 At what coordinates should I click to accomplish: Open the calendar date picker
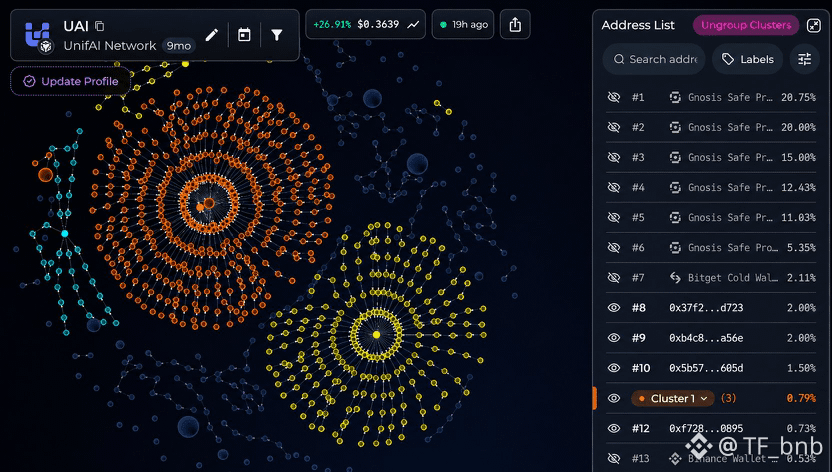click(244, 35)
